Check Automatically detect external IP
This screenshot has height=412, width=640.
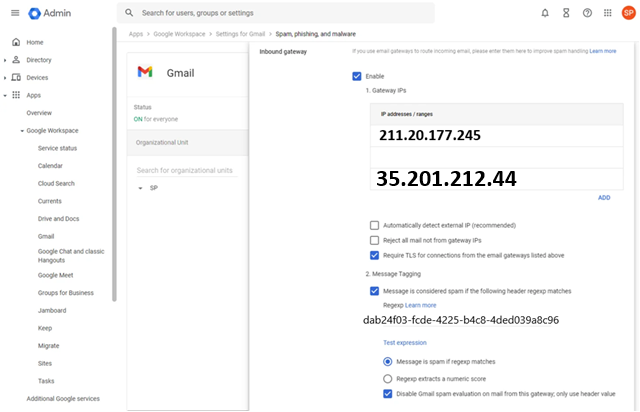tap(374, 225)
